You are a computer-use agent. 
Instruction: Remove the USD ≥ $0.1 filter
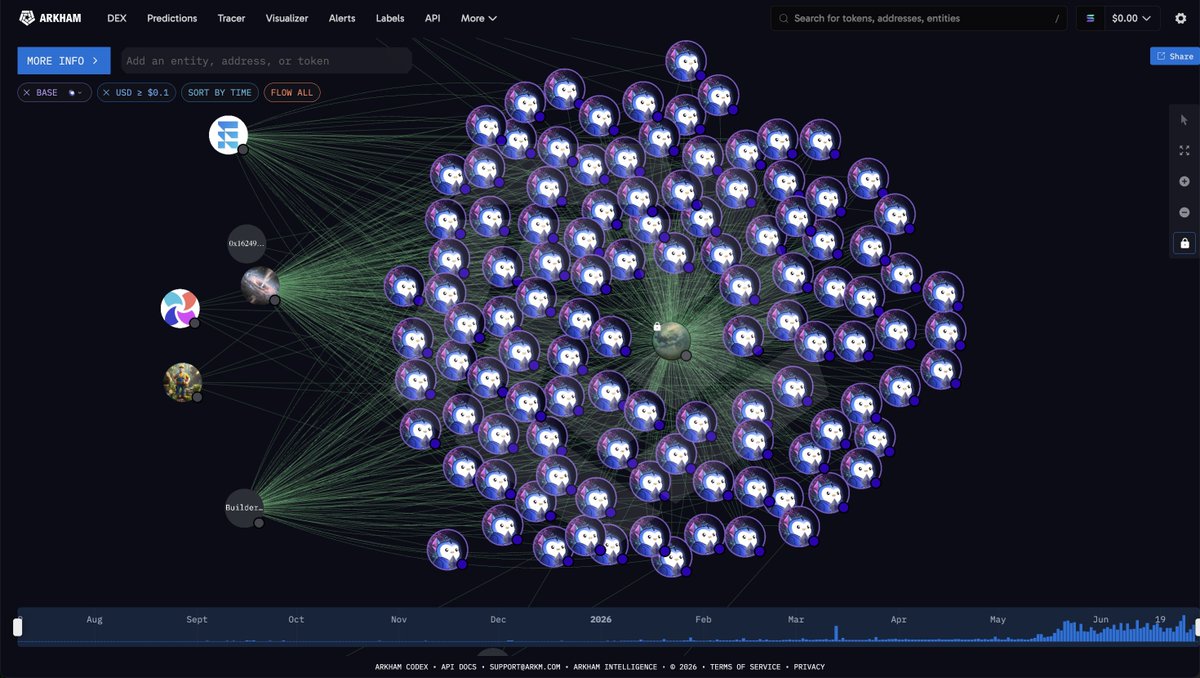[x=106, y=93]
